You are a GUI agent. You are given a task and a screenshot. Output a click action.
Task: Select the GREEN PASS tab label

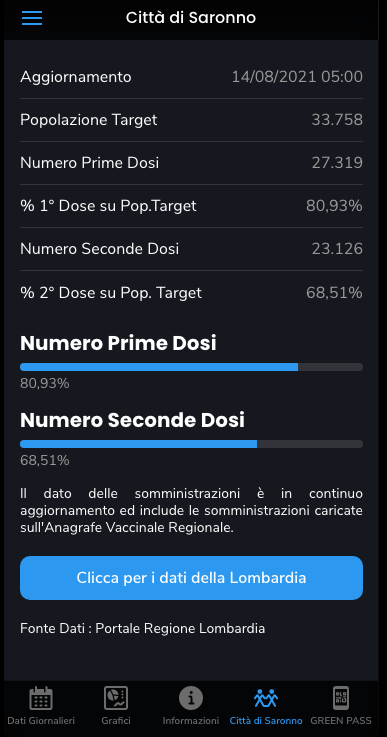pos(341,721)
